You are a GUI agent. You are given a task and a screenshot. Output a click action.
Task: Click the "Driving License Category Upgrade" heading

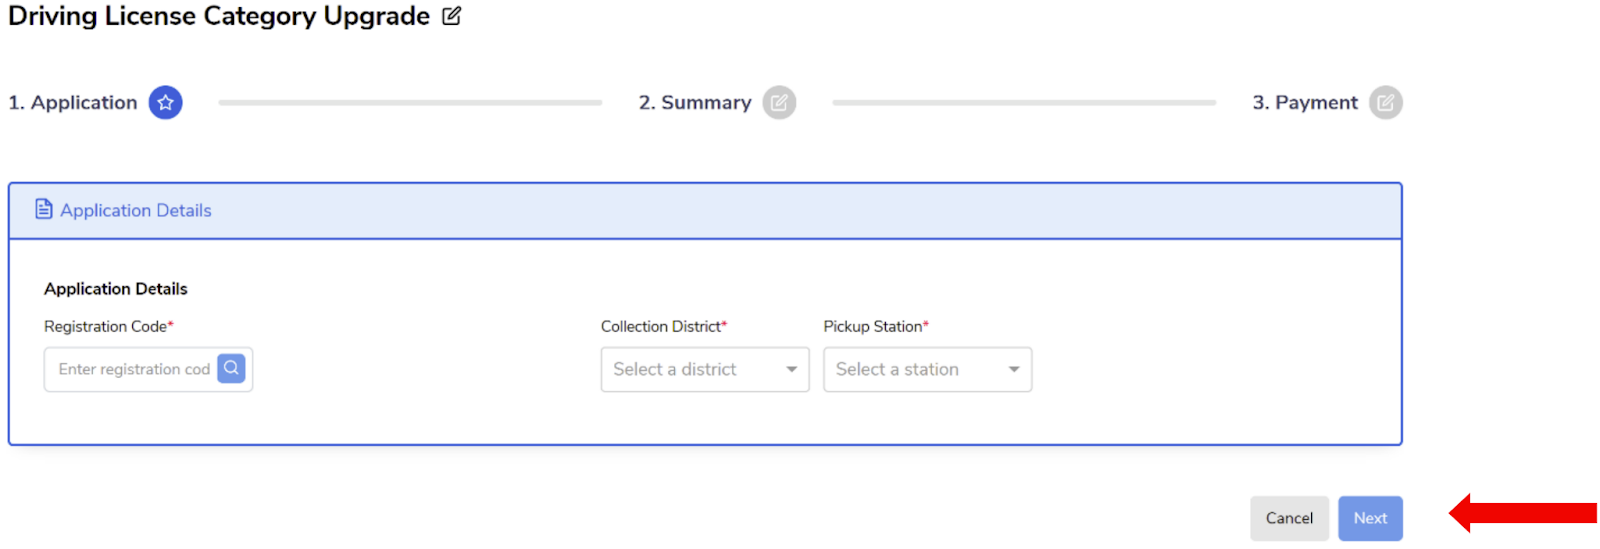point(219,16)
